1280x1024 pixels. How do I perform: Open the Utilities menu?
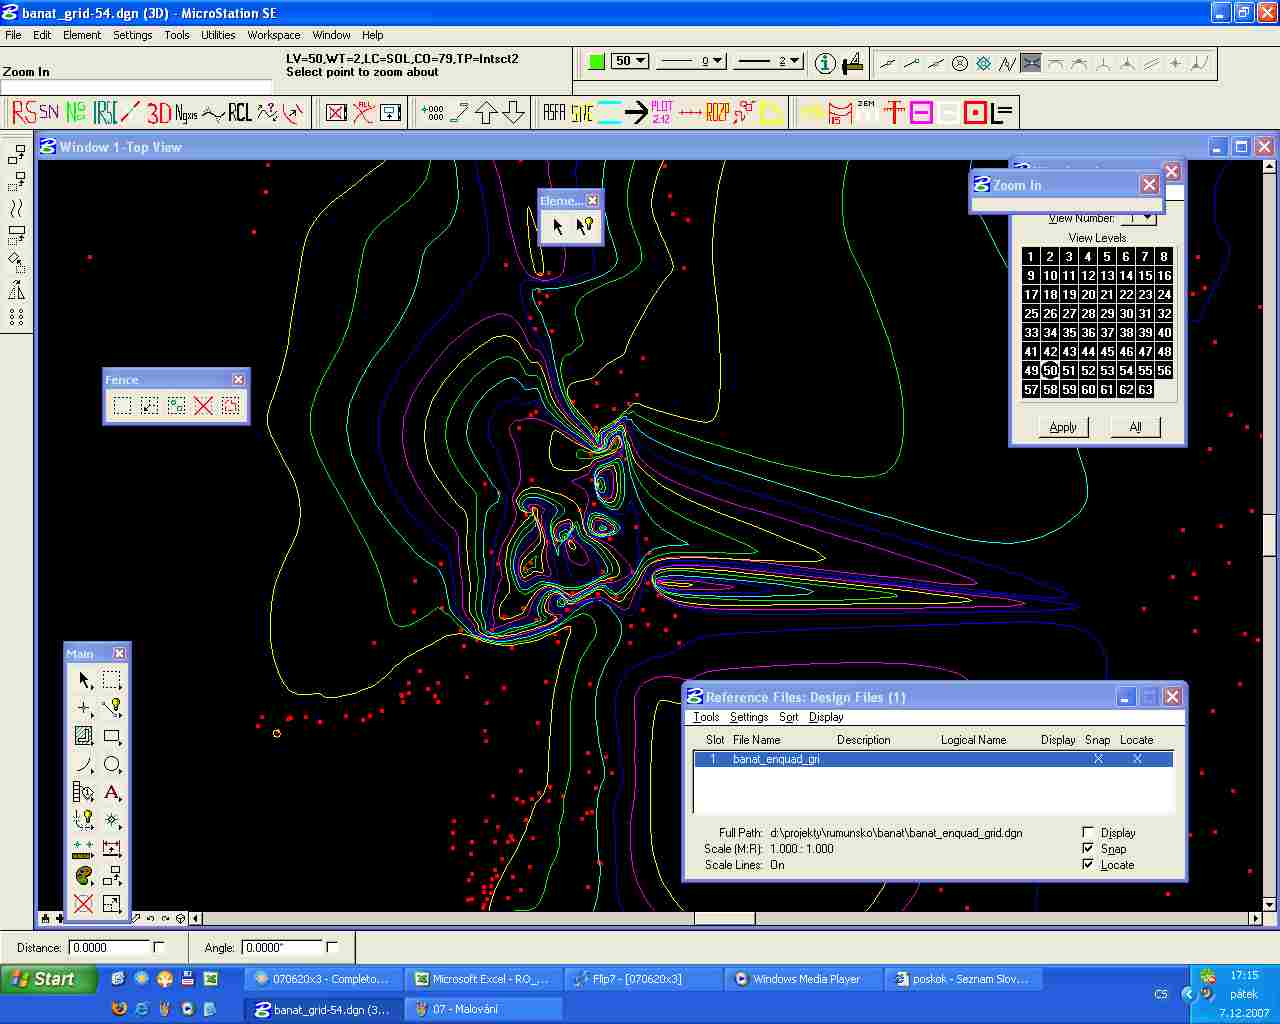218,35
